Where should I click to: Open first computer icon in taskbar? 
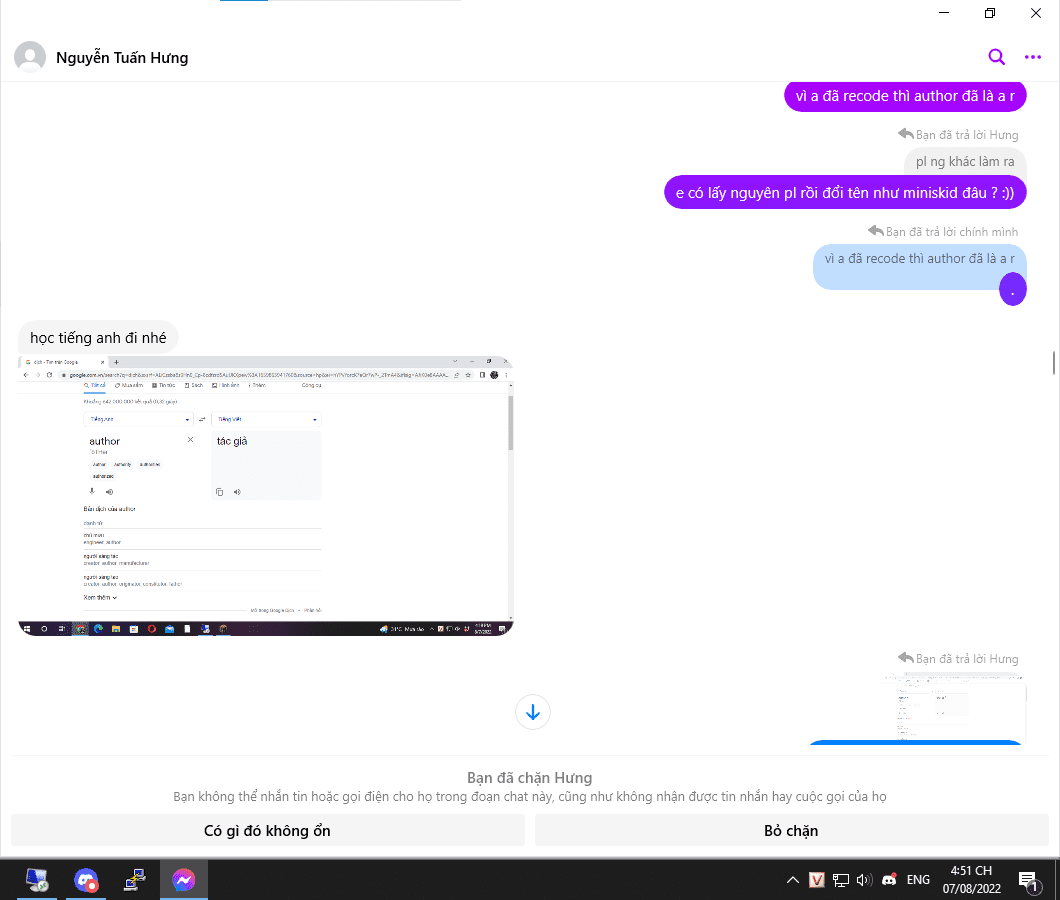pyautogui.click(x=37, y=880)
